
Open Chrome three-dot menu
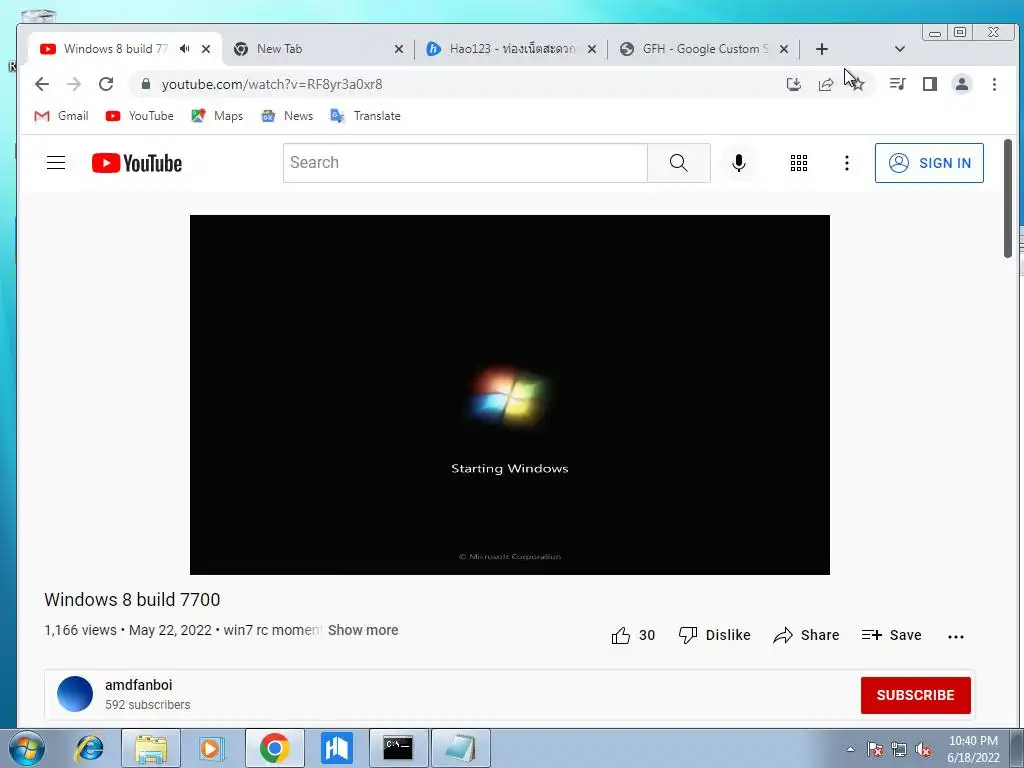pyautogui.click(x=994, y=84)
